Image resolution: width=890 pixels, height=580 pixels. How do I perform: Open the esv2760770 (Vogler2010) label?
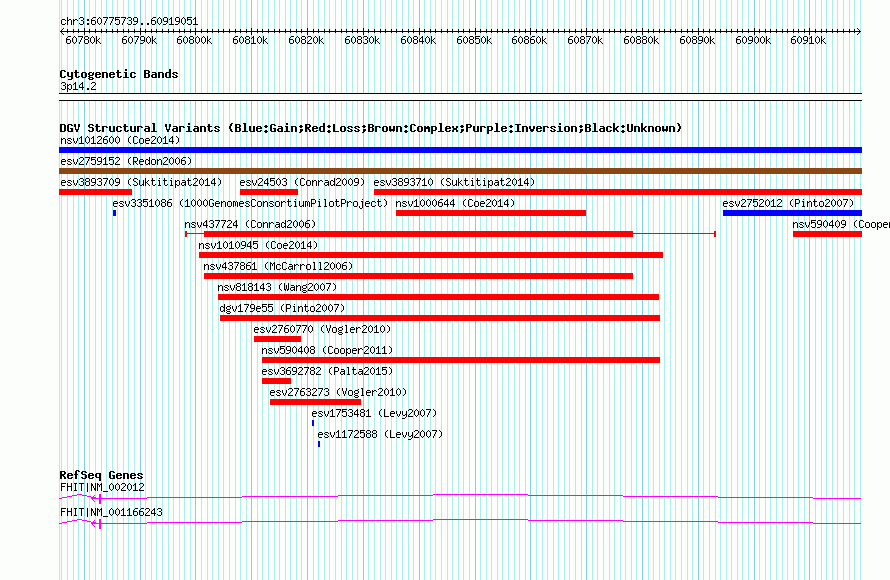coord(322,329)
